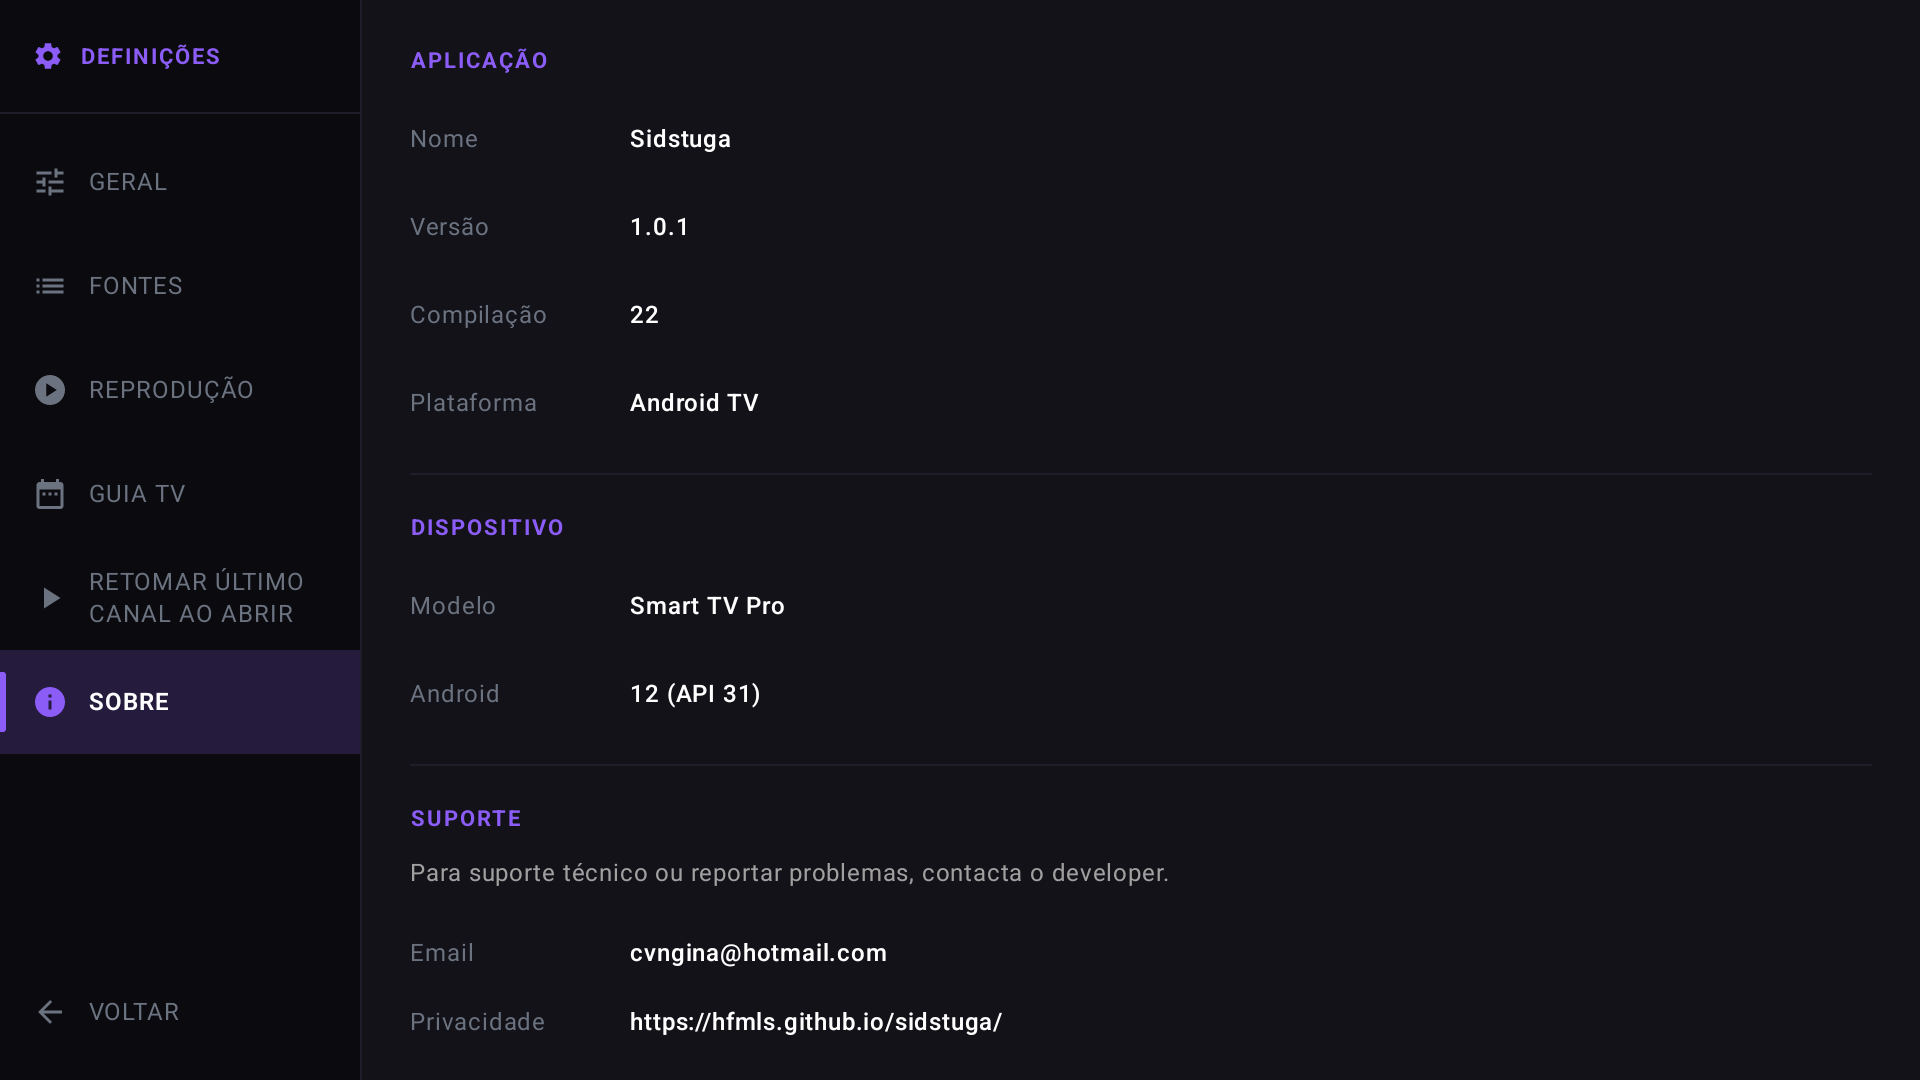
Task: Open the privacy URL hfmls.github.io/sidstuga
Action: 816,1022
